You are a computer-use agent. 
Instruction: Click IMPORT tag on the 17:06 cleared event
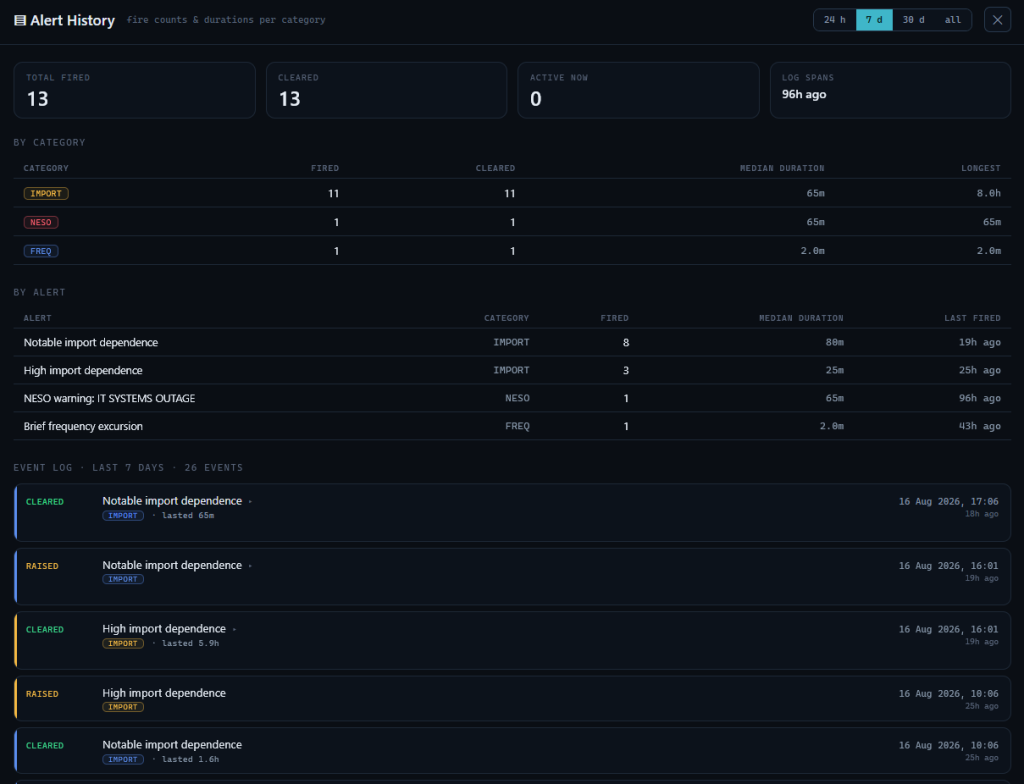point(123,515)
